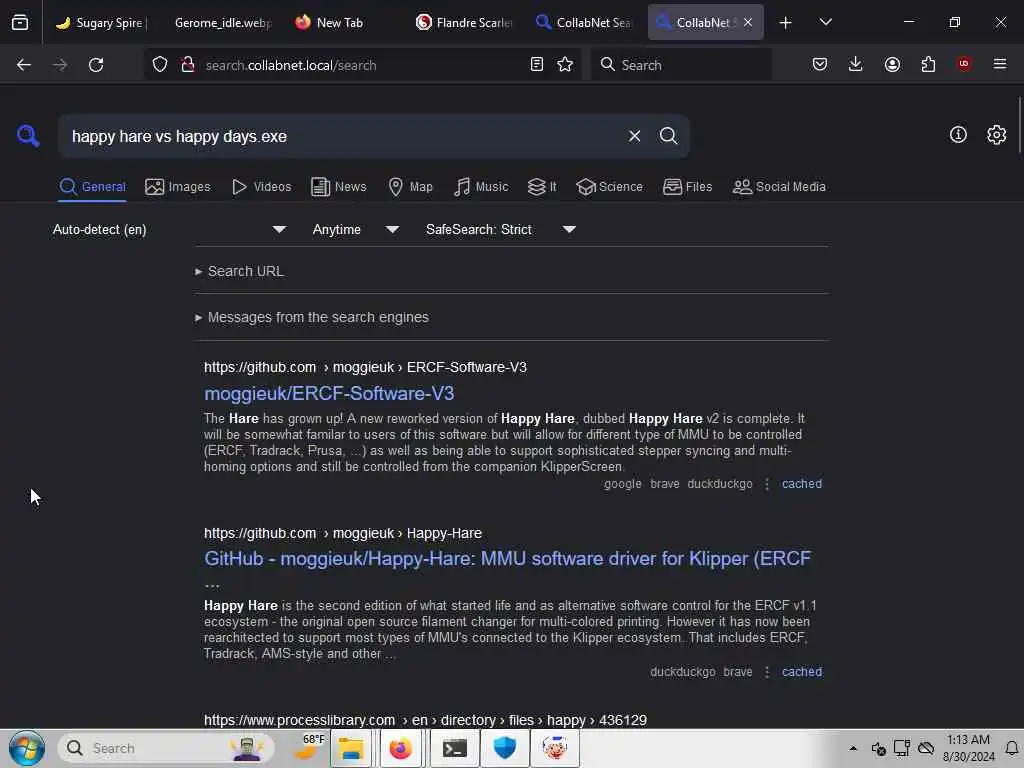Open the Firefox application menu
The width and height of the screenshot is (1024, 768).
pyautogui.click(x=1000, y=64)
